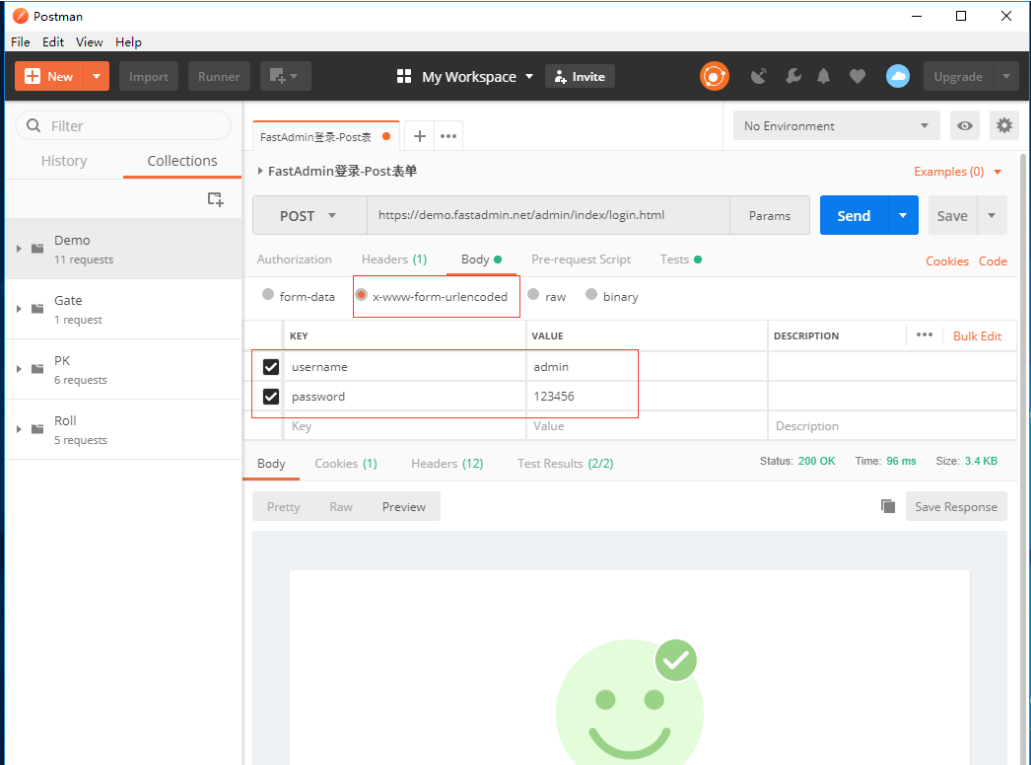Open key-value table options dots
The height and width of the screenshot is (765, 1031).
click(924, 335)
